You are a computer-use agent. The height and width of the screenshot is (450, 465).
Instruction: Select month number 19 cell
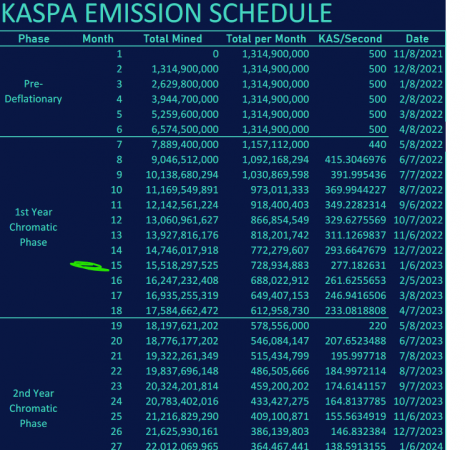point(116,326)
